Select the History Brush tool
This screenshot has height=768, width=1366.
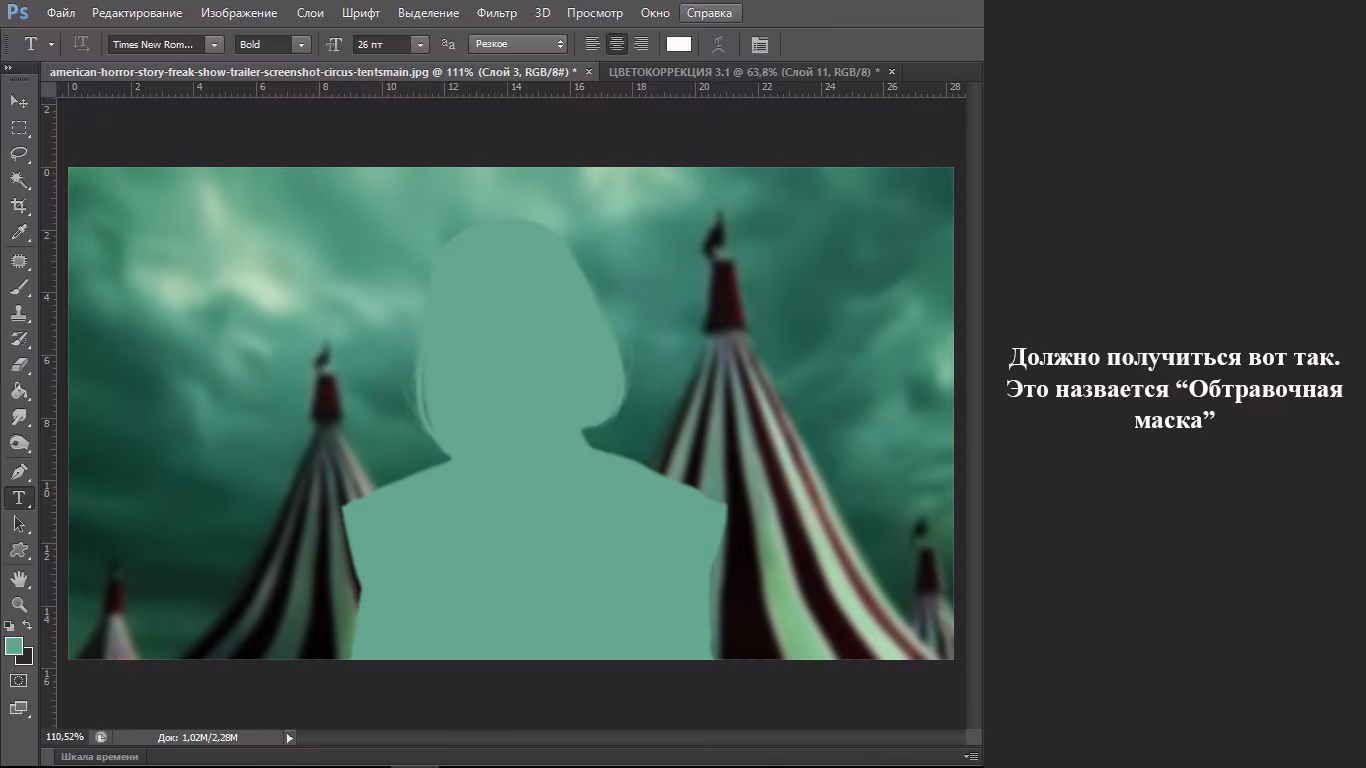(19, 339)
